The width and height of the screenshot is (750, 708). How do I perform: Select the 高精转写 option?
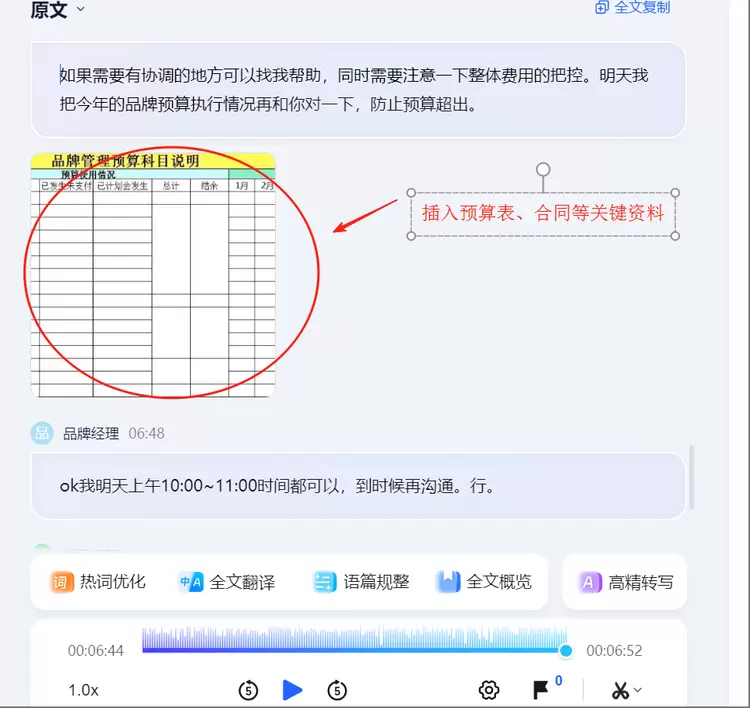click(x=627, y=582)
